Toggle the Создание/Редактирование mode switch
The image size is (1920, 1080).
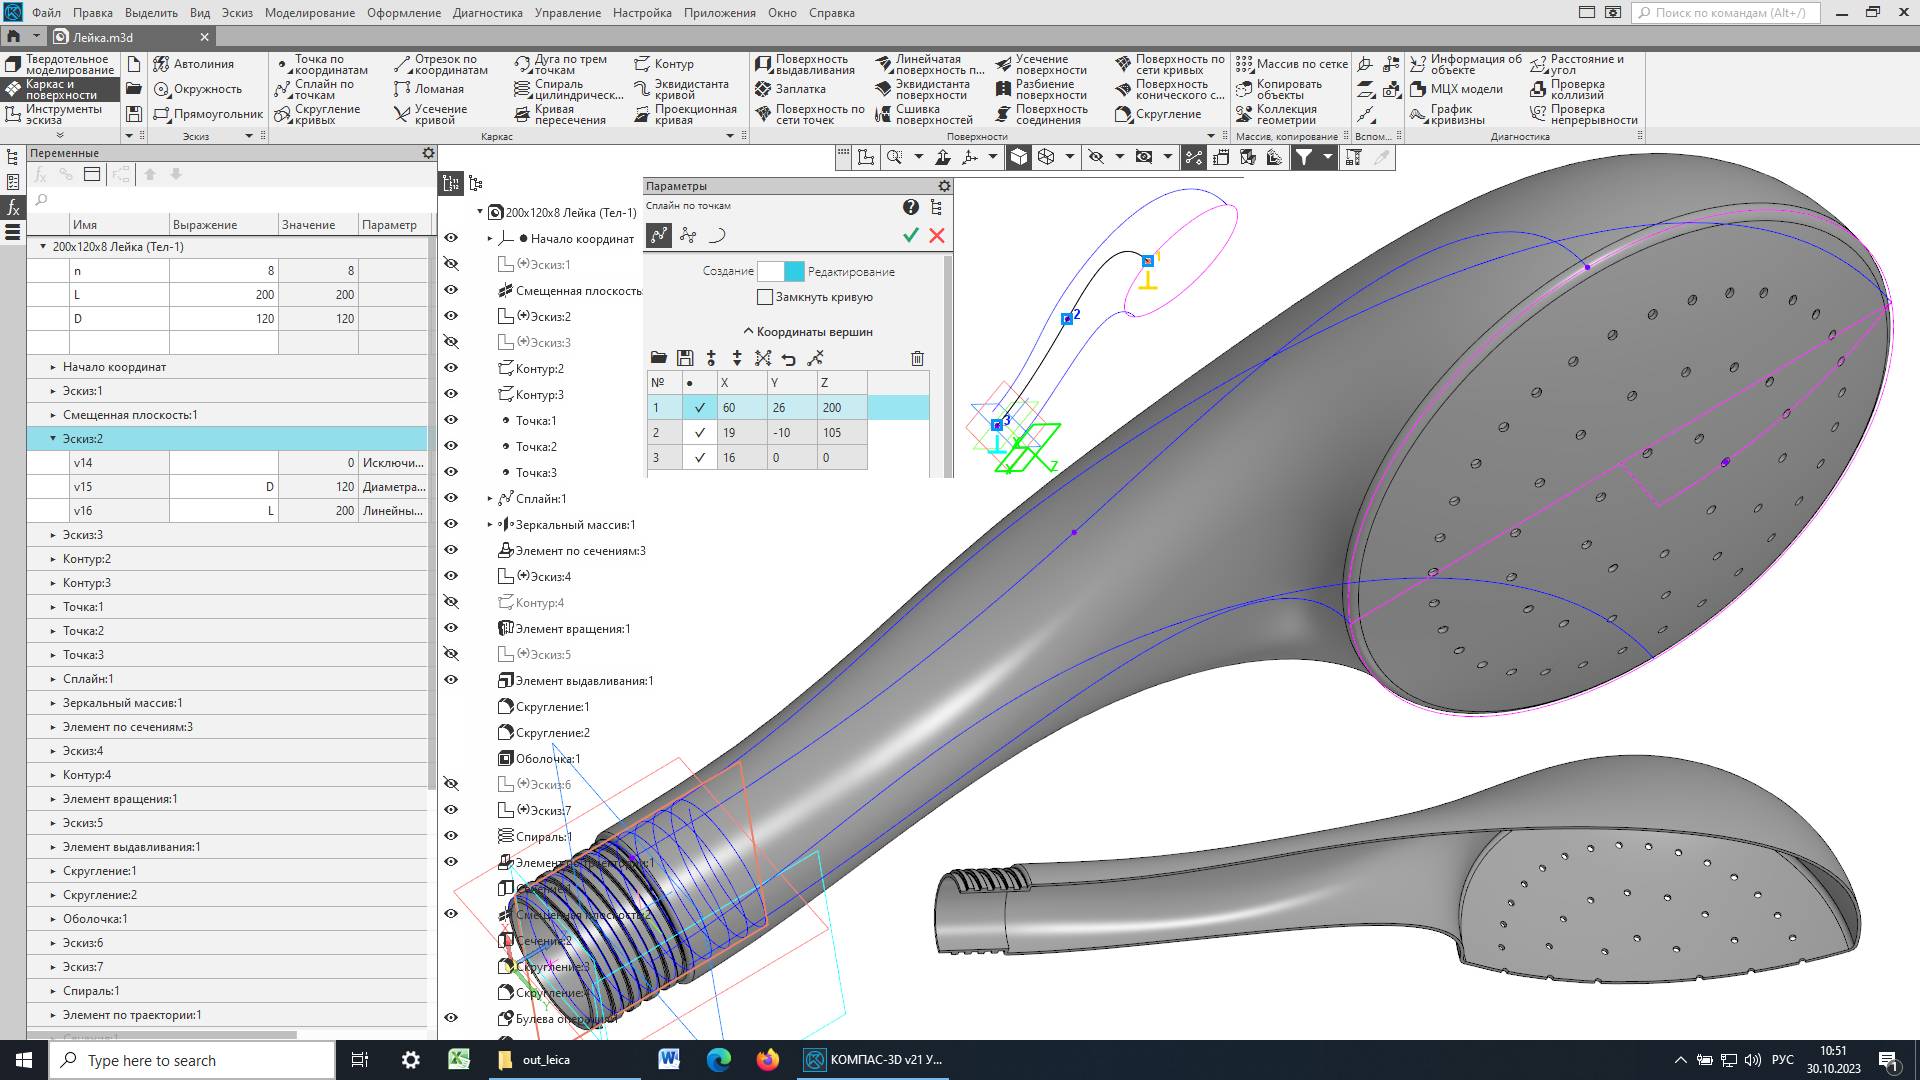[780, 271]
